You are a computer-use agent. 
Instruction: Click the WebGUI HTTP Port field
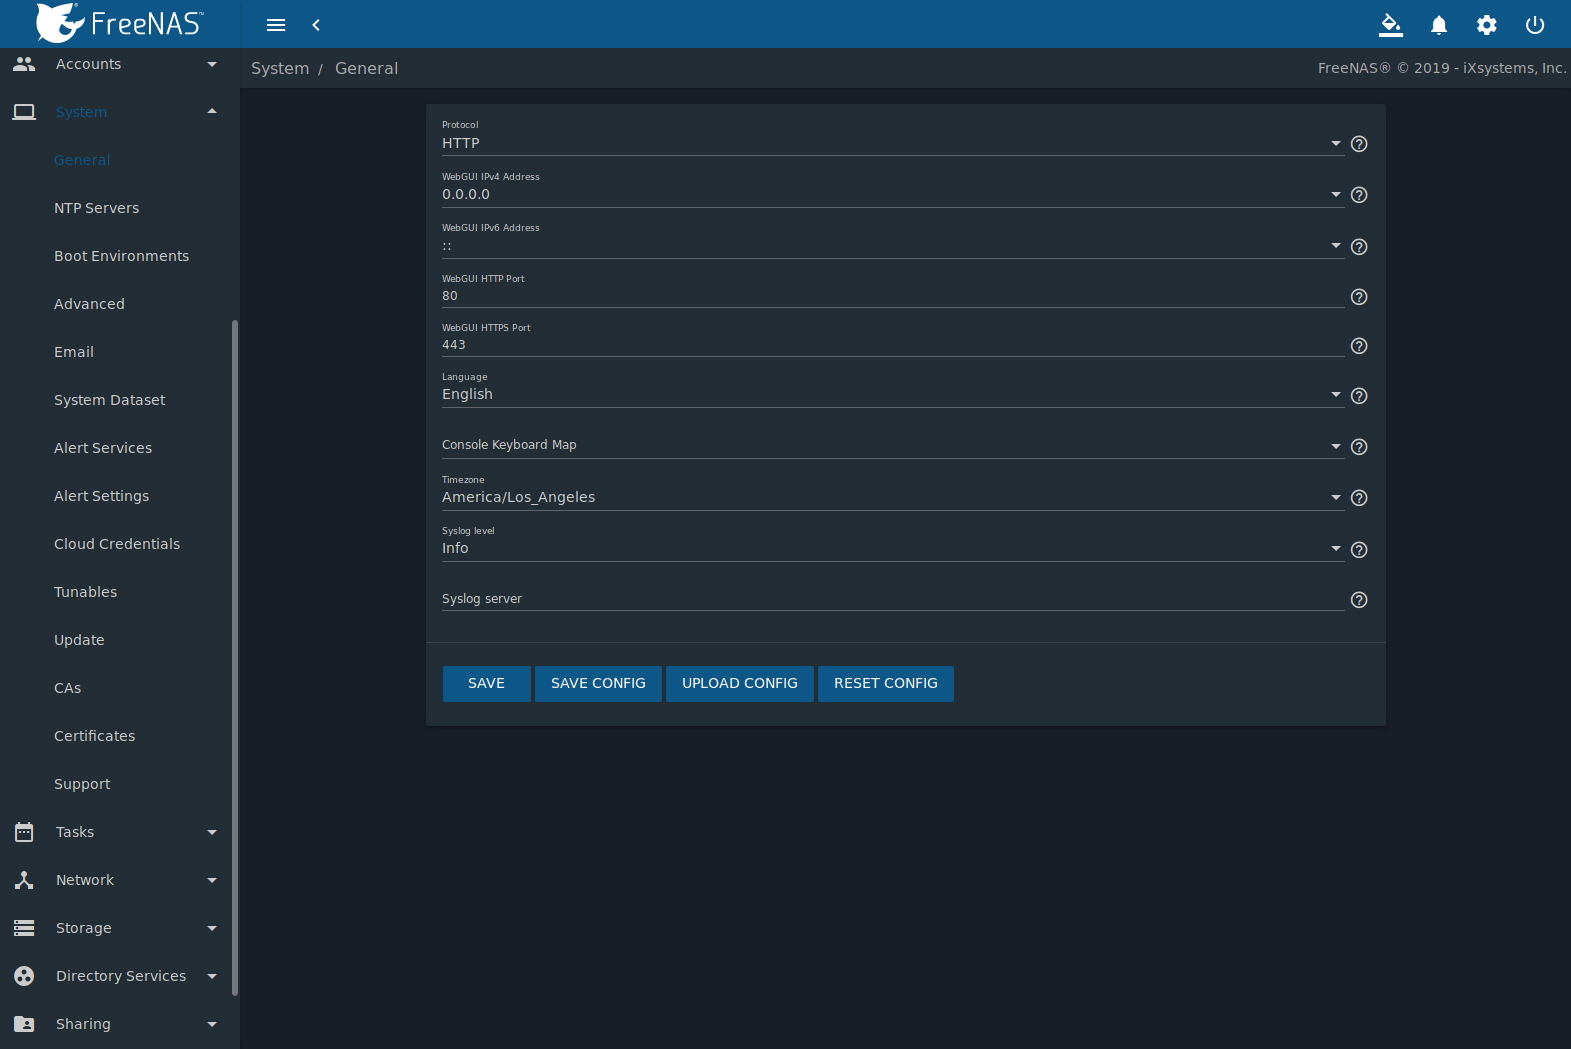(893, 296)
